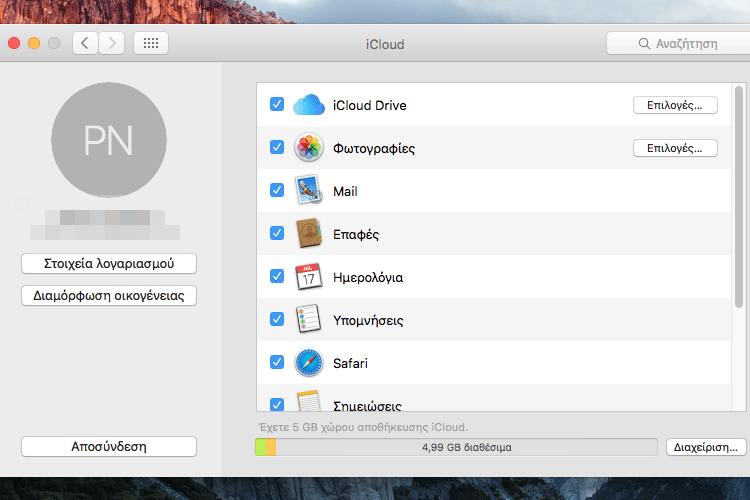Disable the Mail checkbox
Screen dimensions: 750x500
pos(277,190)
